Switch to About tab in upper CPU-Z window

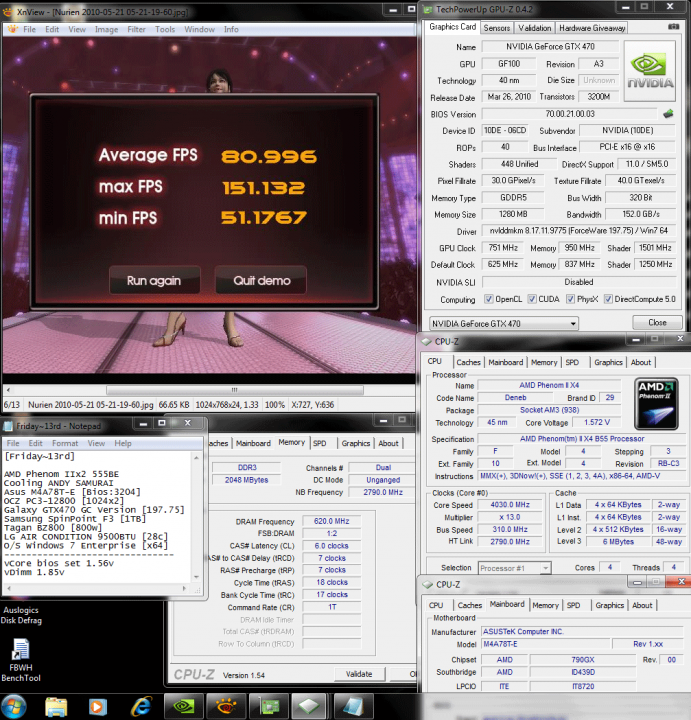pyautogui.click(x=640, y=362)
